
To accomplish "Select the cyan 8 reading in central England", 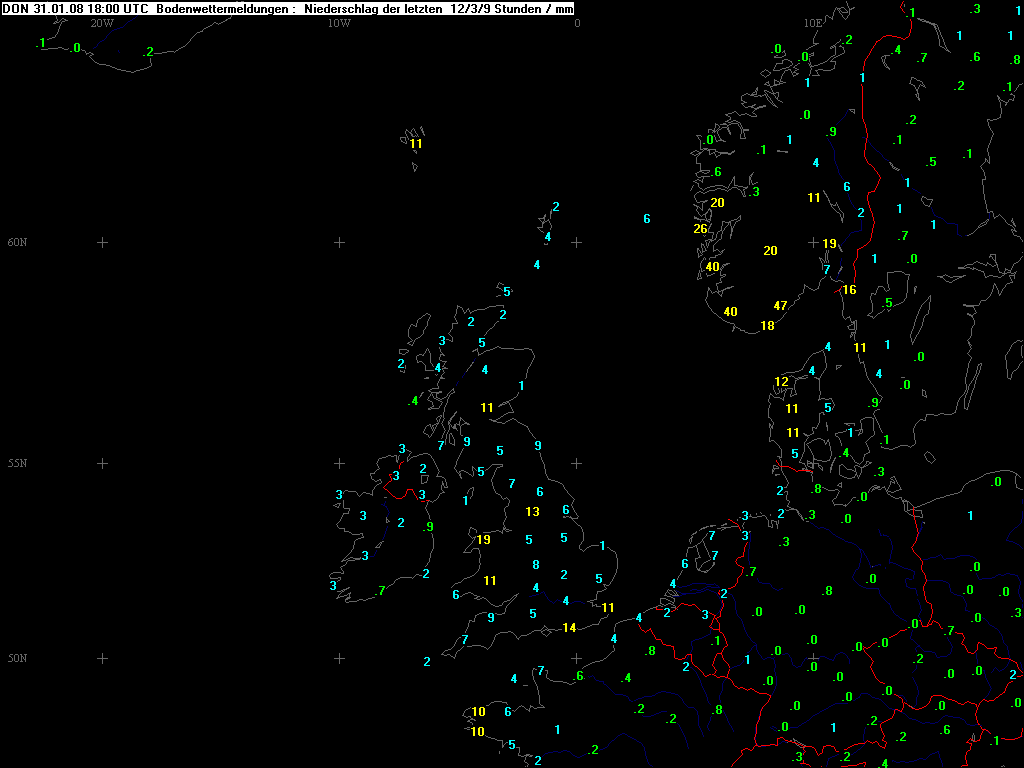I will pos(536,565).
